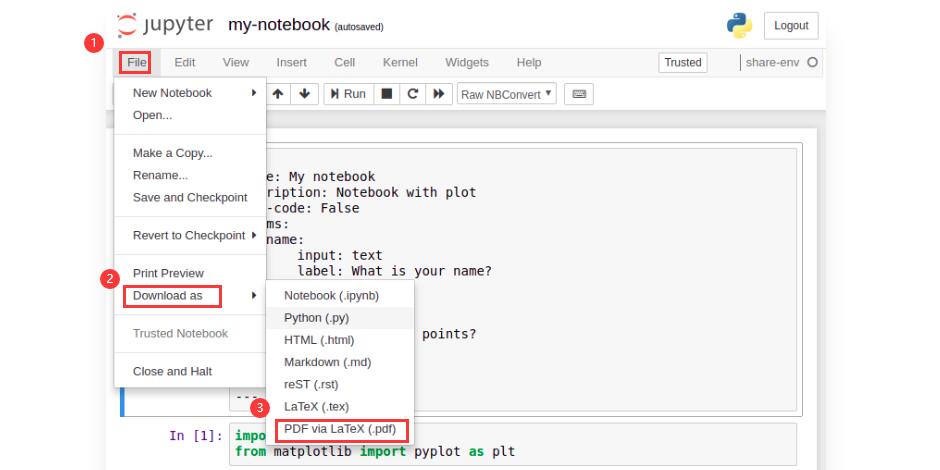Download as Notebook (.ipynb)
Viewport: 940px width, 470px height.
pos(340,296)
